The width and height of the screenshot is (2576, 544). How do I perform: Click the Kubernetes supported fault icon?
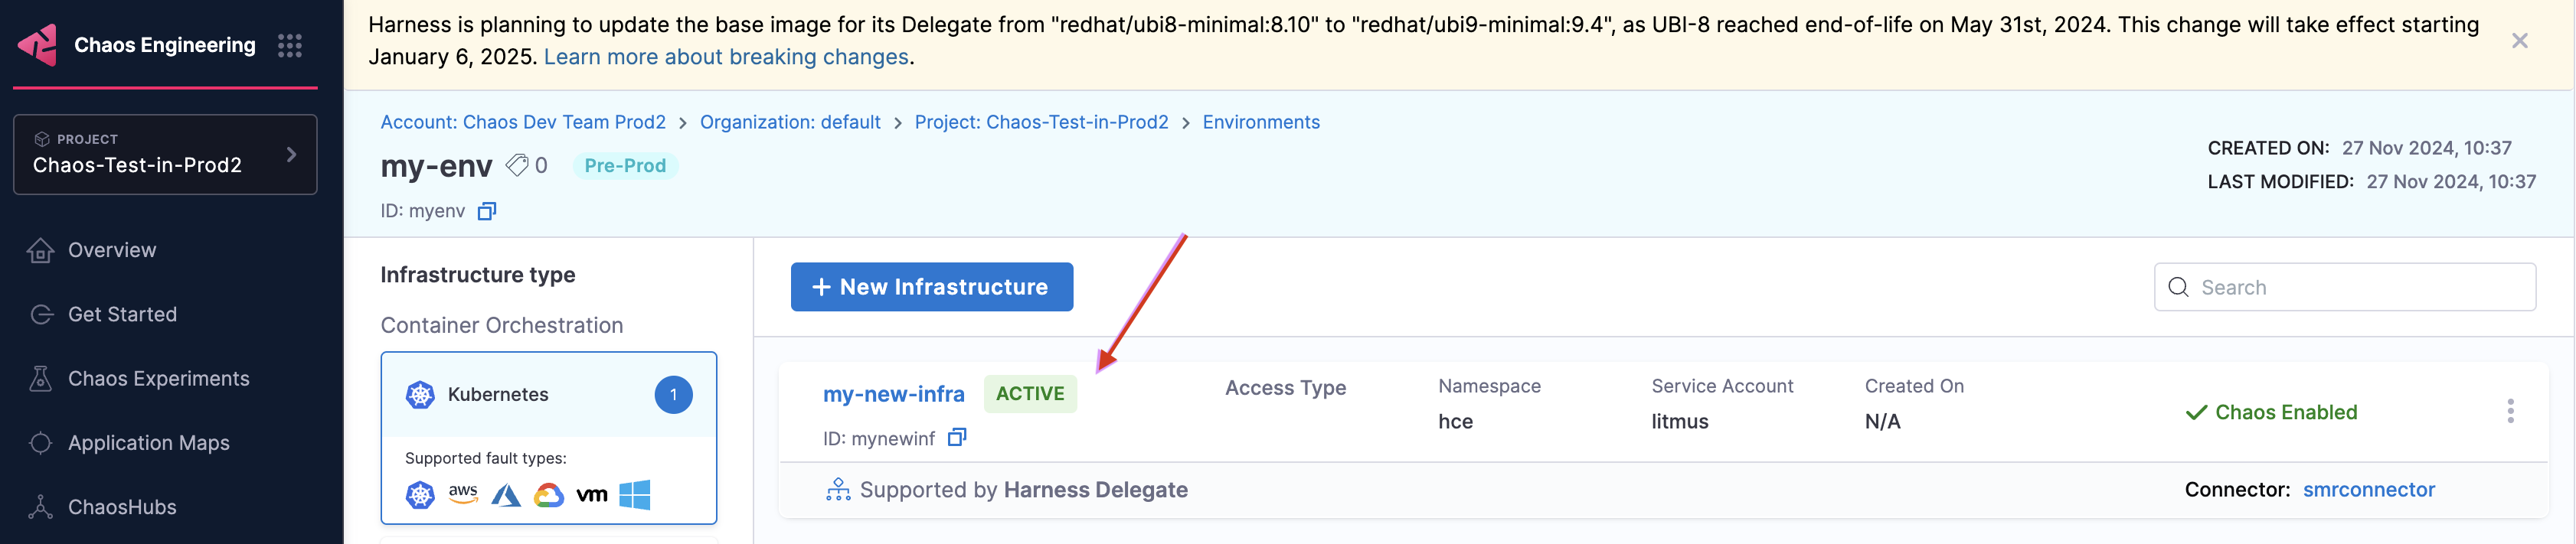pos(420,494)
